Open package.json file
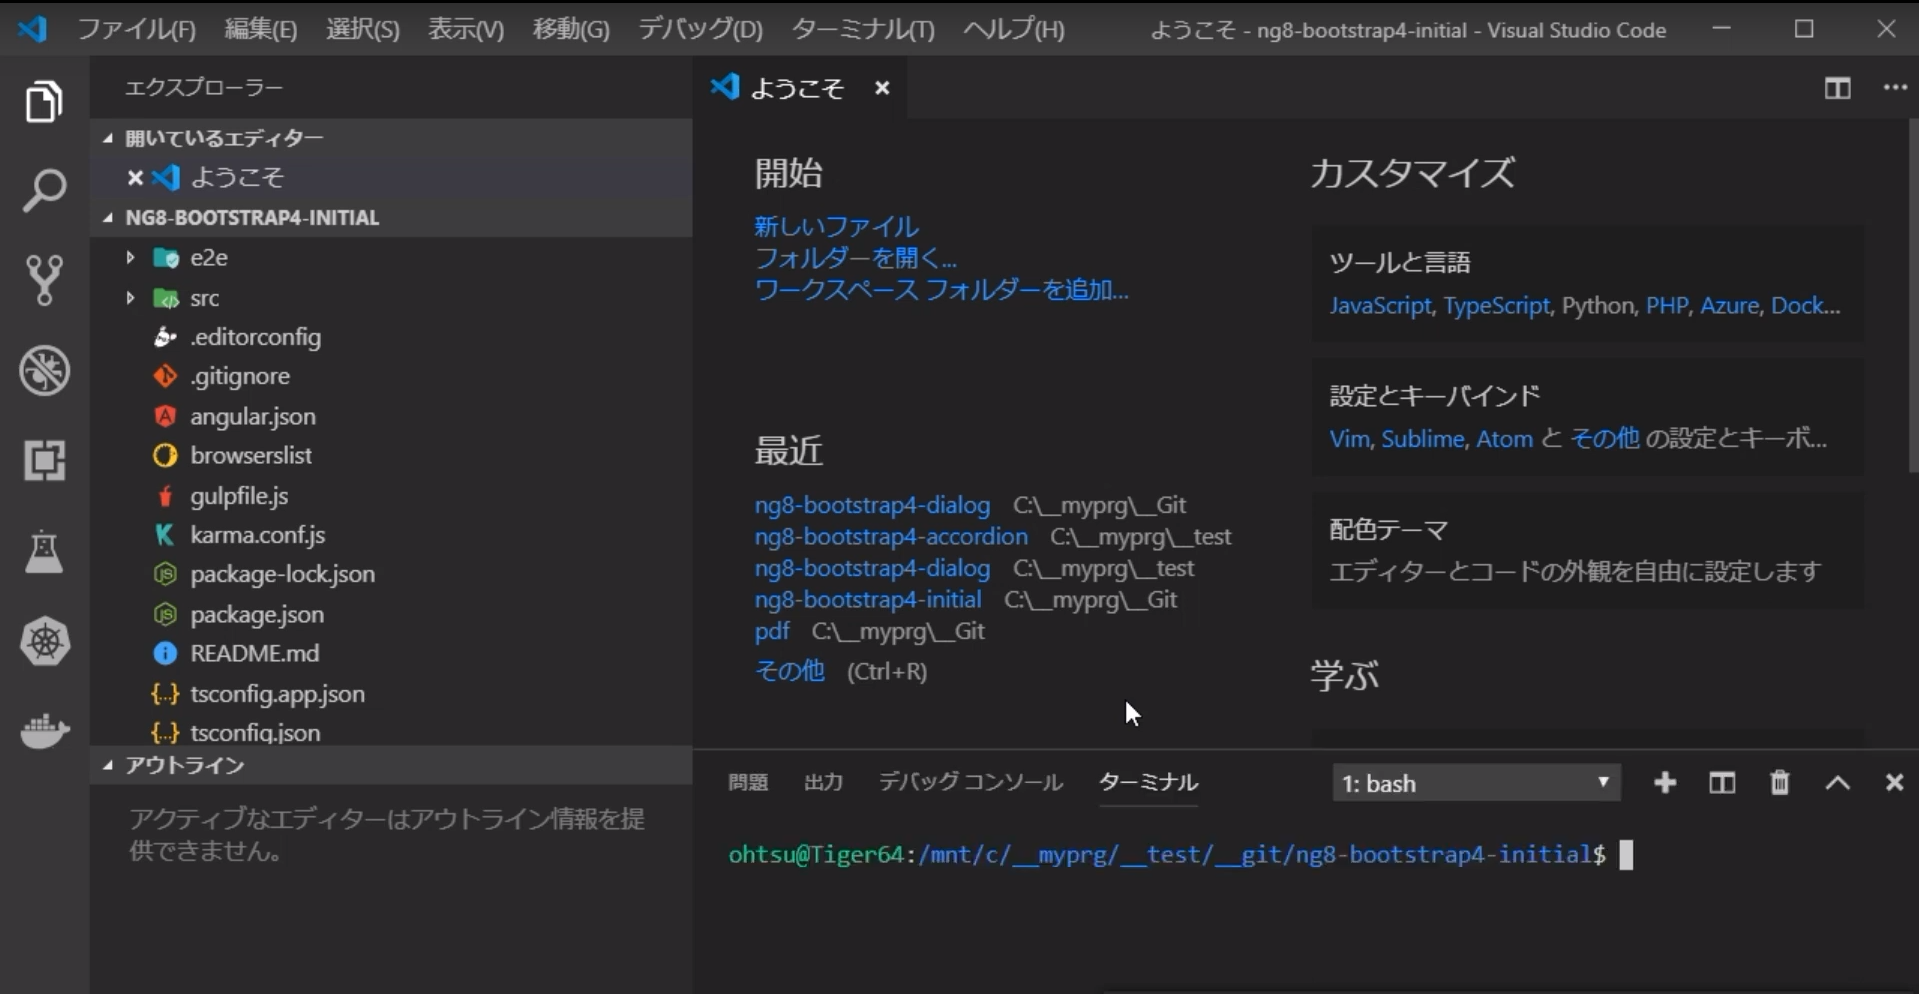 coord(257,614)
